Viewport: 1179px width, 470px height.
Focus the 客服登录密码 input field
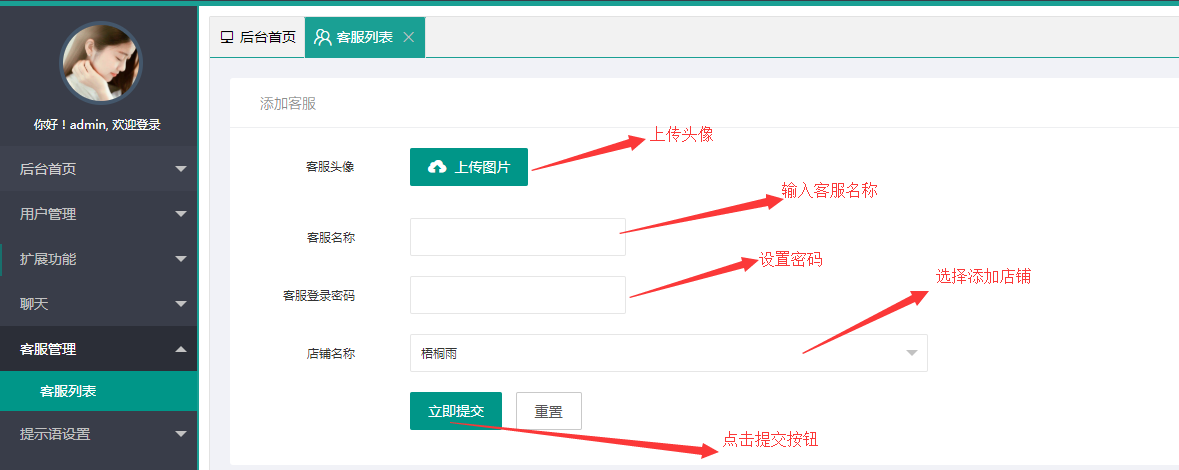tap(517, 295)
